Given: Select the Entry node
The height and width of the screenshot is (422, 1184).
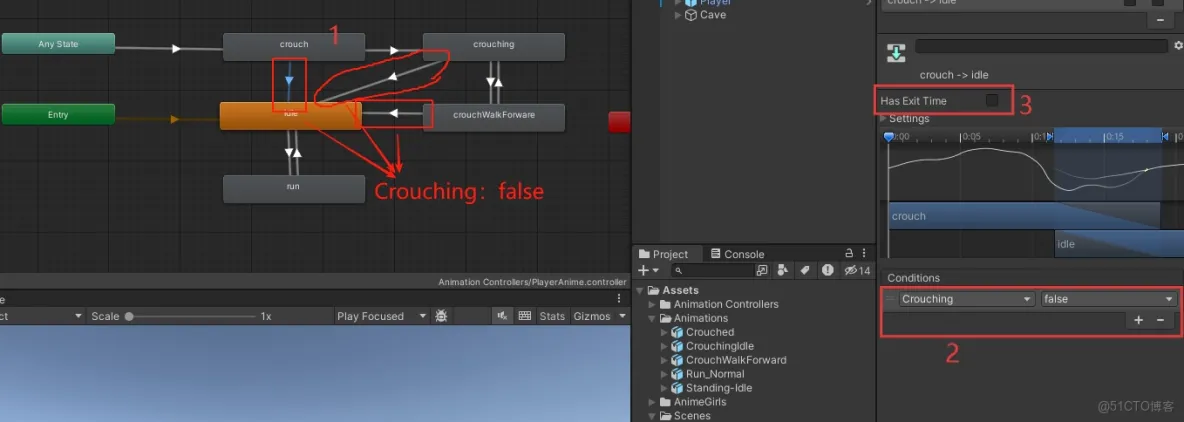Looking at the screenshot, I should pyautogui.click(x=58, y=115).
